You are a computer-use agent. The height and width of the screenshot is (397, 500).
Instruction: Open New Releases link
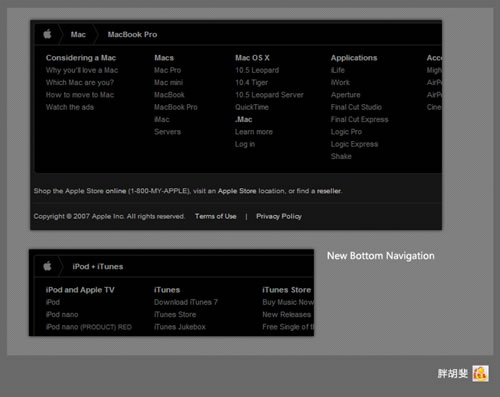coord(287,315)
